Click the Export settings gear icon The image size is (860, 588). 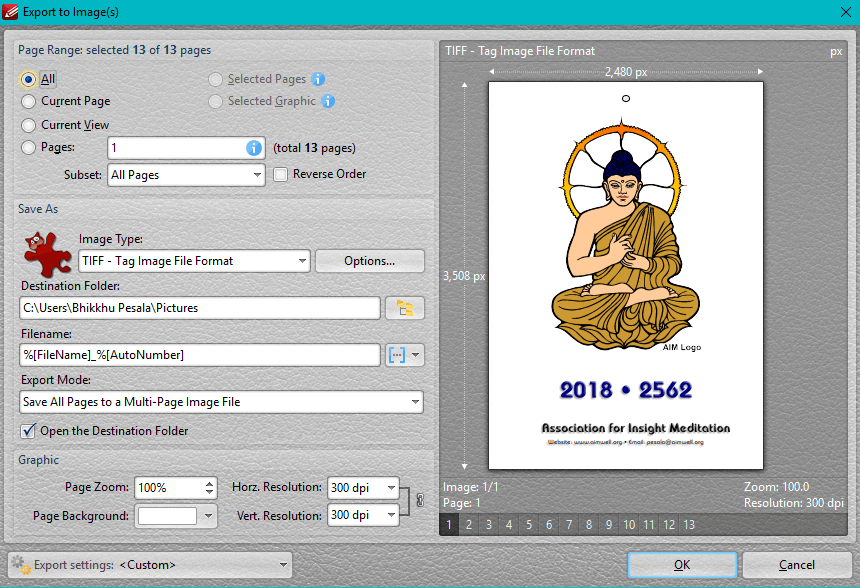[x=20, y=565]
